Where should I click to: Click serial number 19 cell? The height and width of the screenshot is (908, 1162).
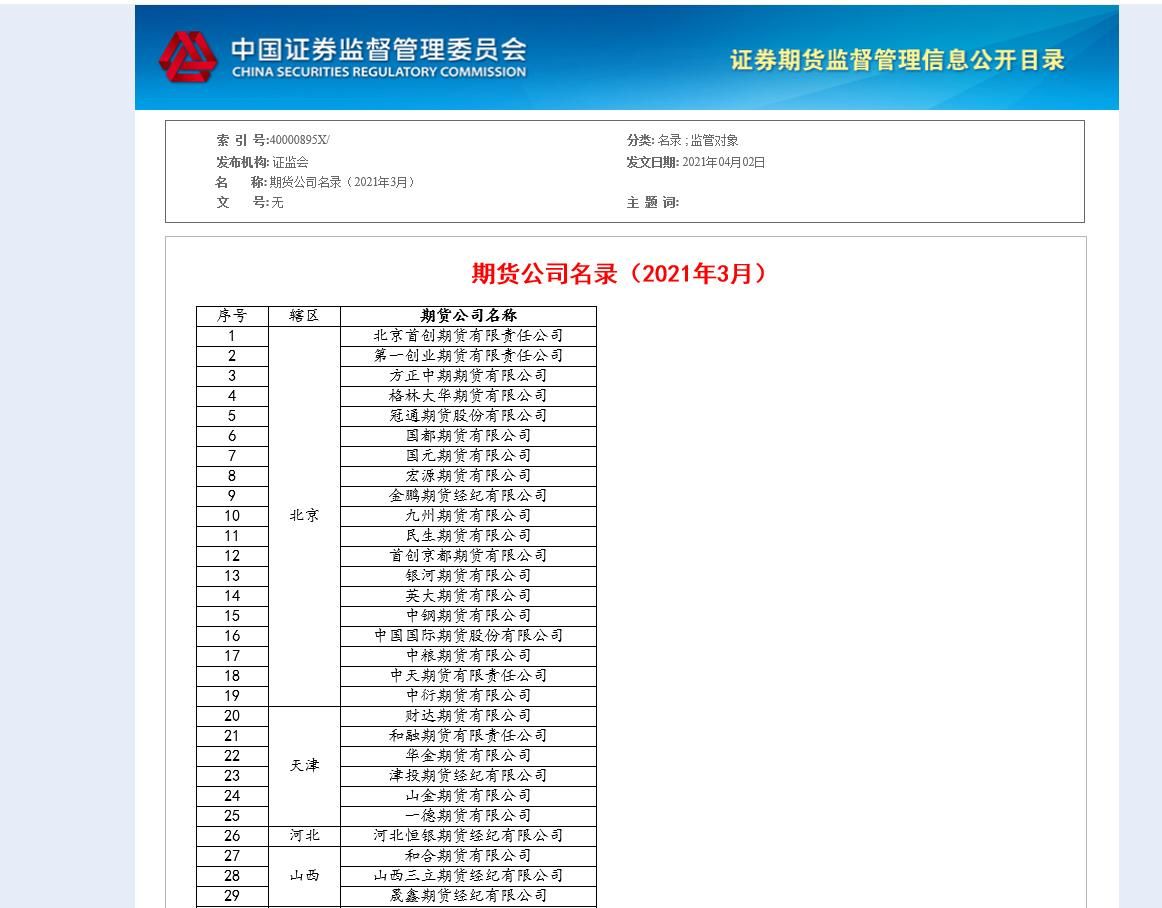pyautogui.click(x=232, y=696)
